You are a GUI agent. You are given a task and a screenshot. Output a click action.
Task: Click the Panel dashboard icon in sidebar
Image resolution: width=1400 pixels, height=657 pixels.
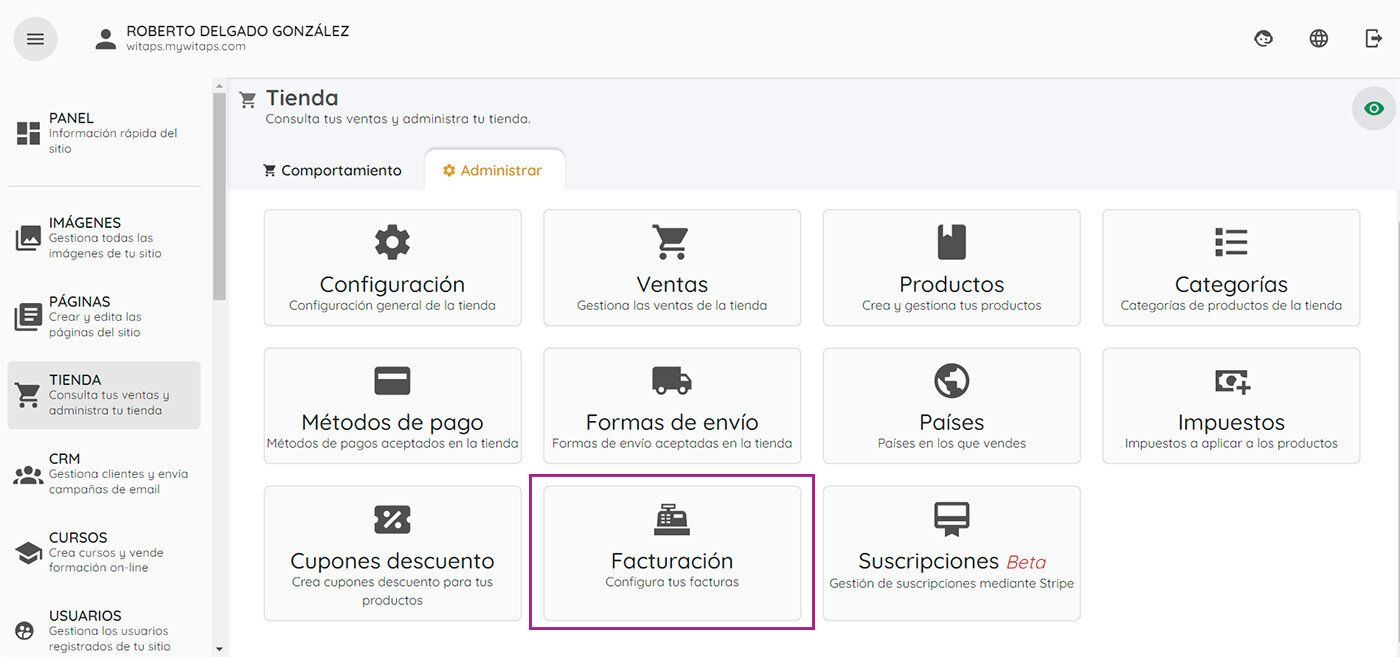click(x=28, y=133)
